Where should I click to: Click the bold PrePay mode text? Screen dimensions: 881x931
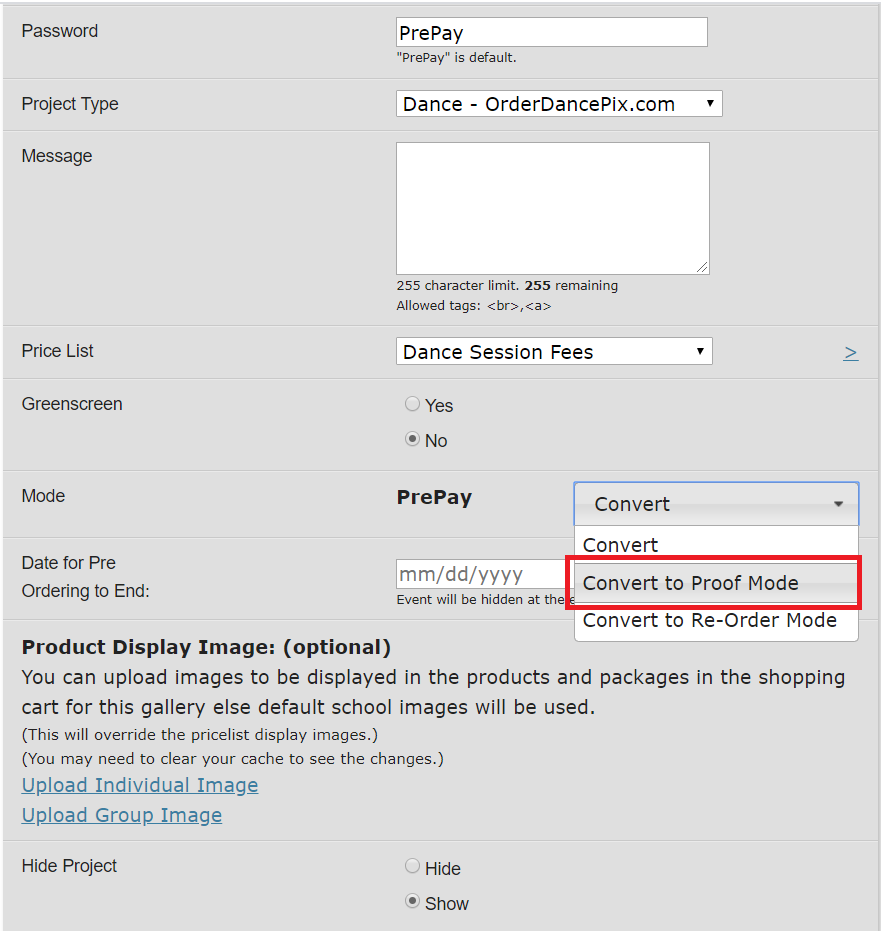434,498
